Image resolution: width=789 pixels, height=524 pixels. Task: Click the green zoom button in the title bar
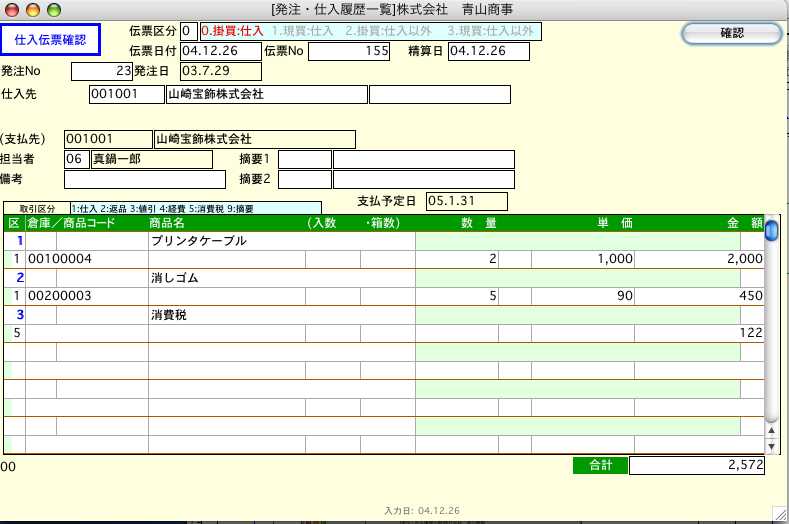52,9
